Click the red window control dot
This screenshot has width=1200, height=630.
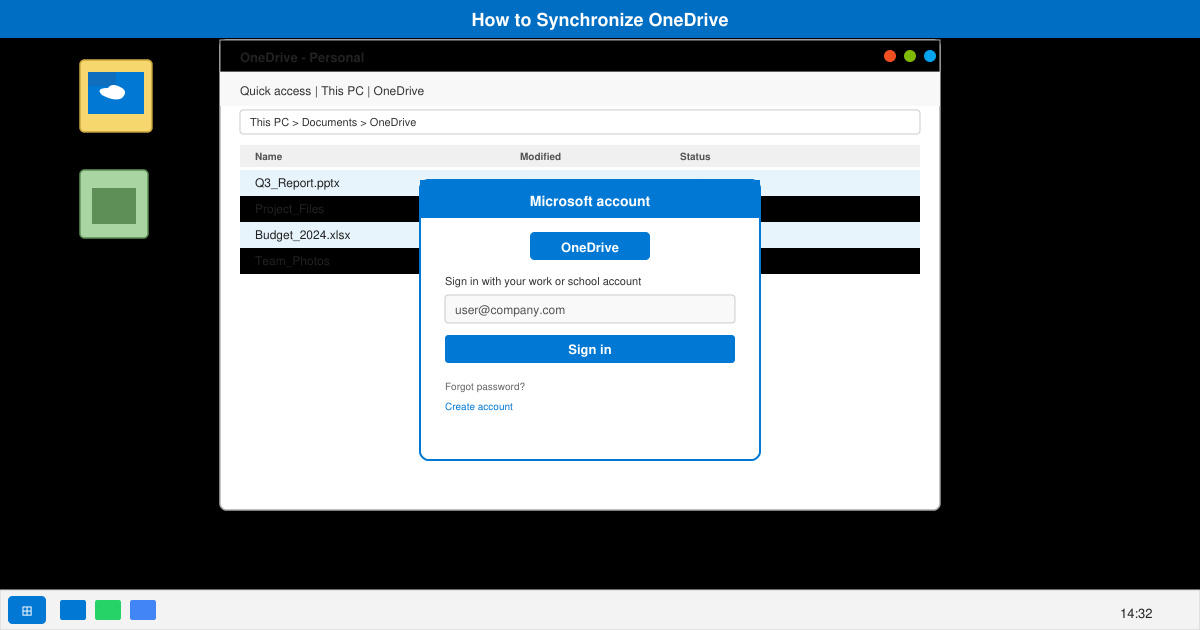click(x=890, y=56)
